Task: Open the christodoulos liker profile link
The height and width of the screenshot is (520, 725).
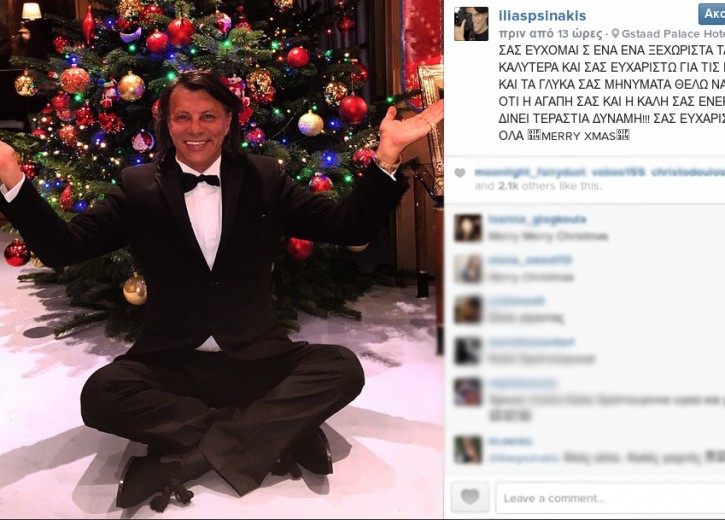Action: [688, 172]
